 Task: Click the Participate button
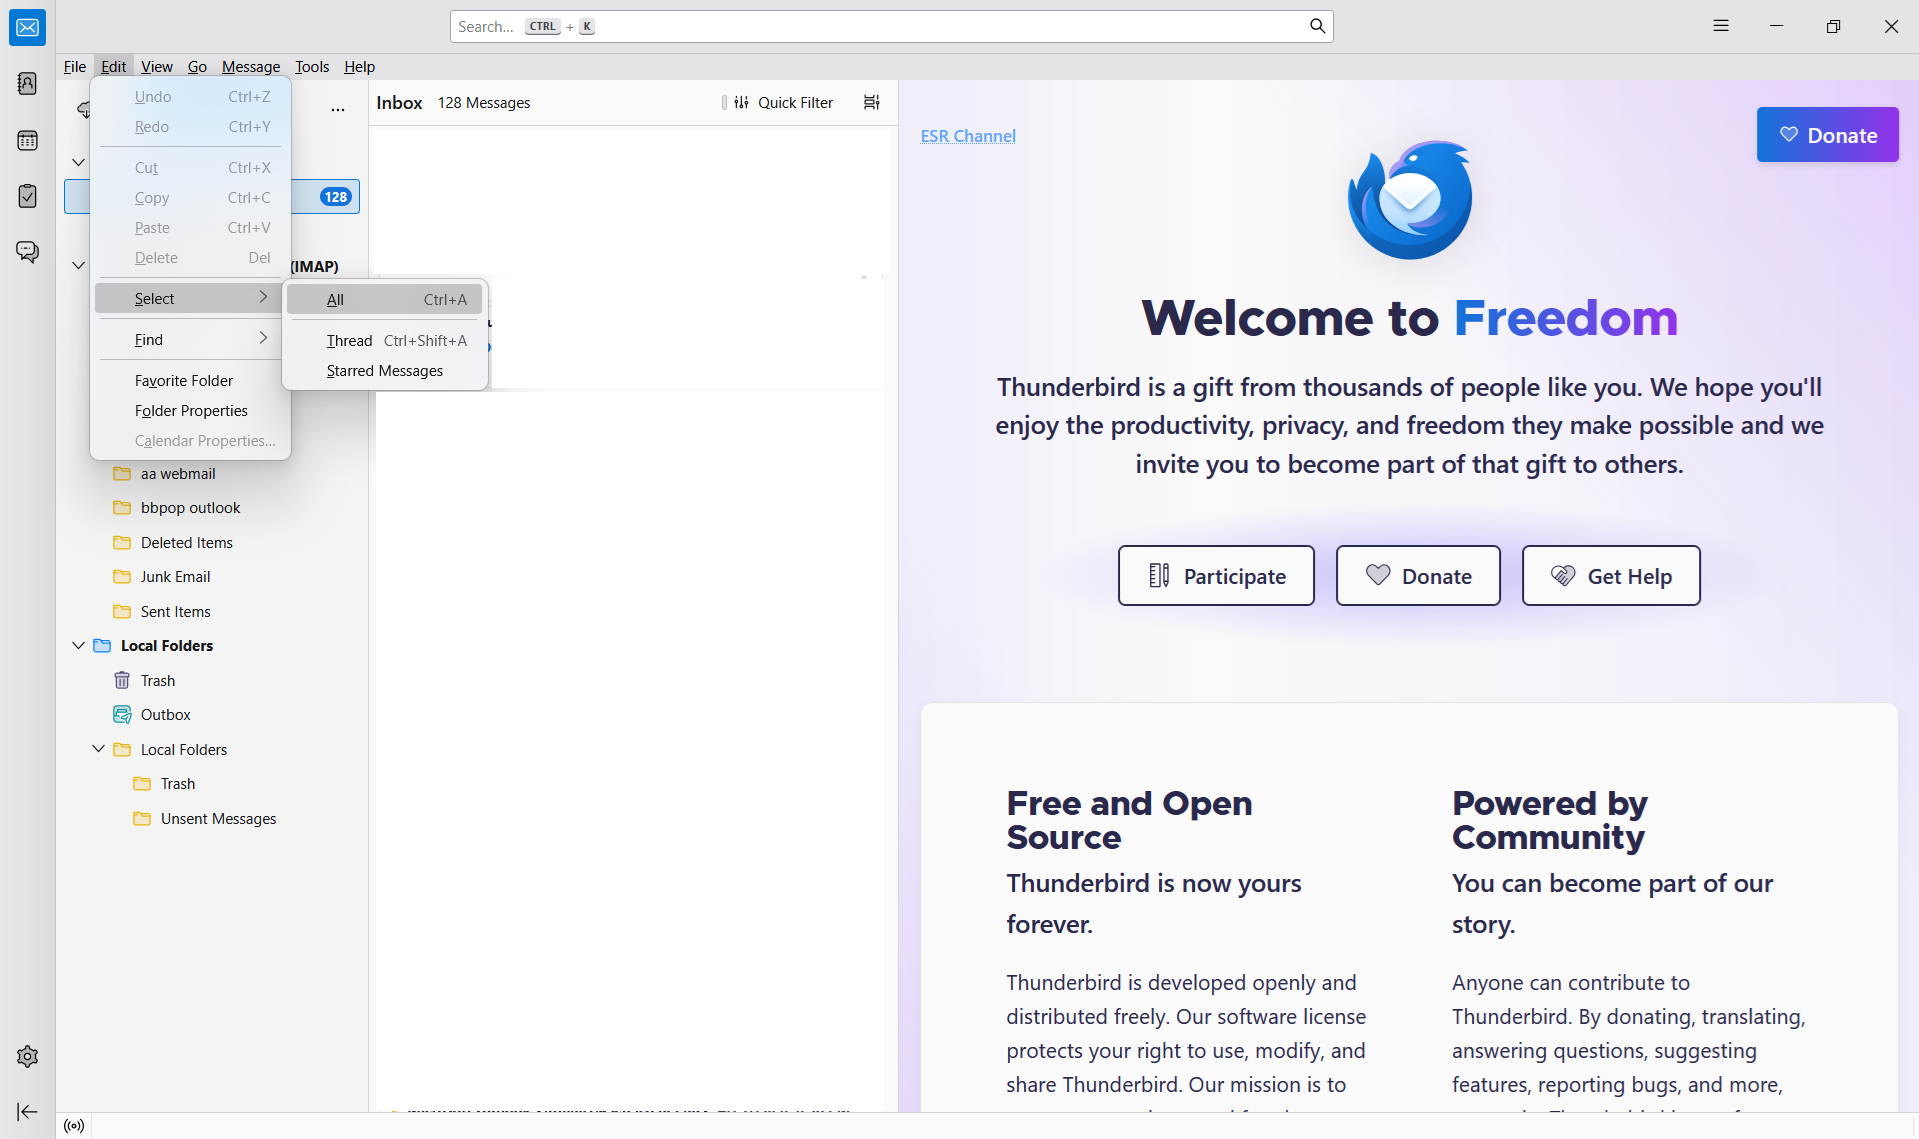click(x=1216, y=576)
